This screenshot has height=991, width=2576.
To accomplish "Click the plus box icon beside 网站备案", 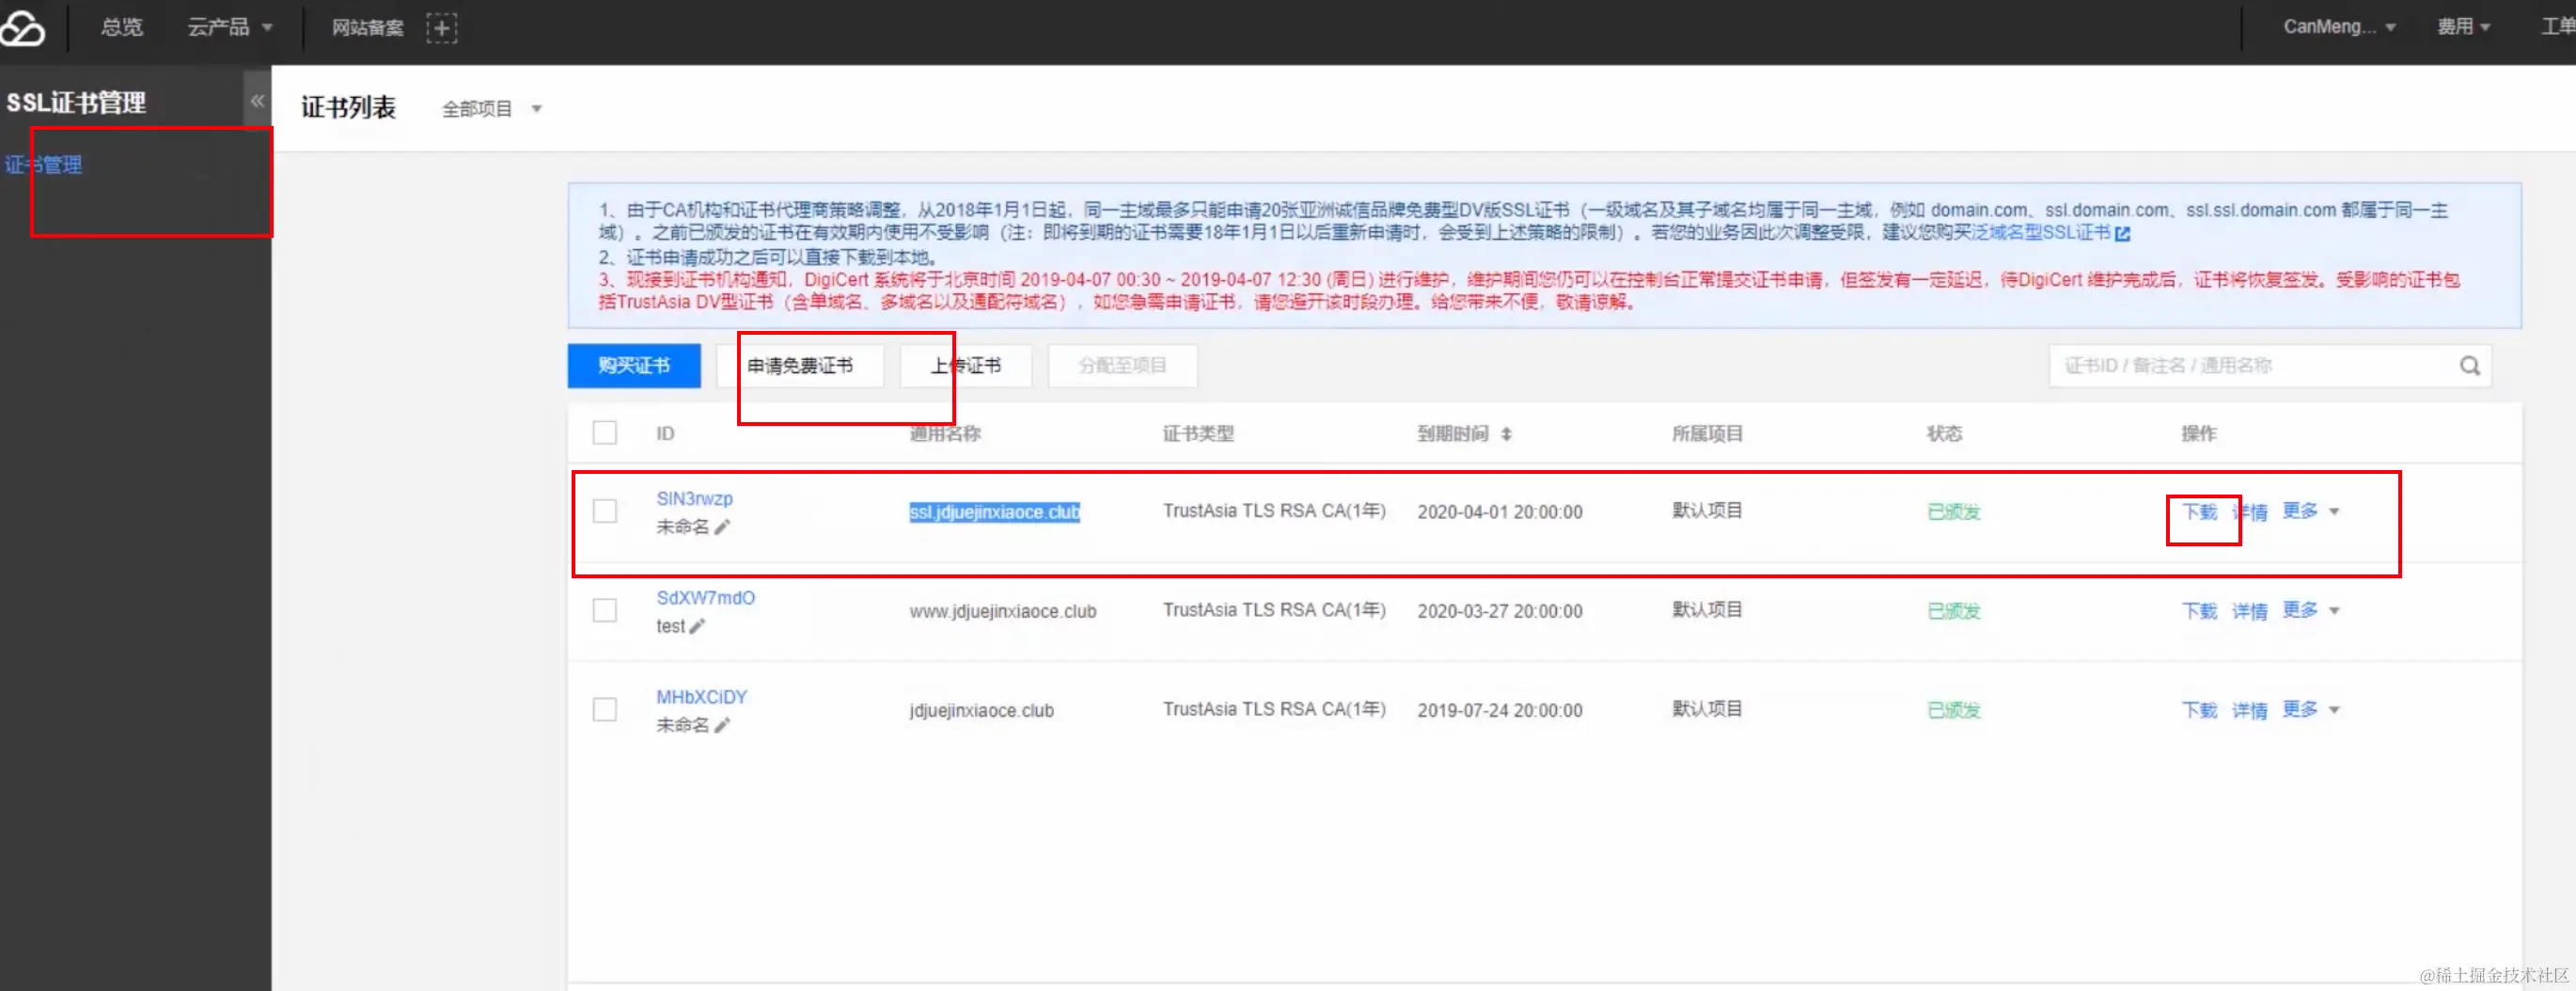I will pos(441,28).
